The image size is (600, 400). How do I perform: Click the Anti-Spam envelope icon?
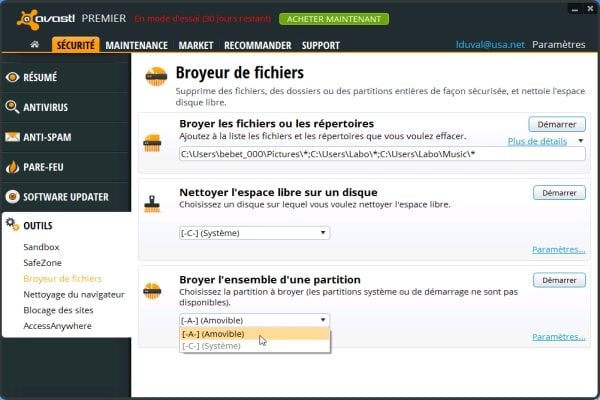[12, 137]
